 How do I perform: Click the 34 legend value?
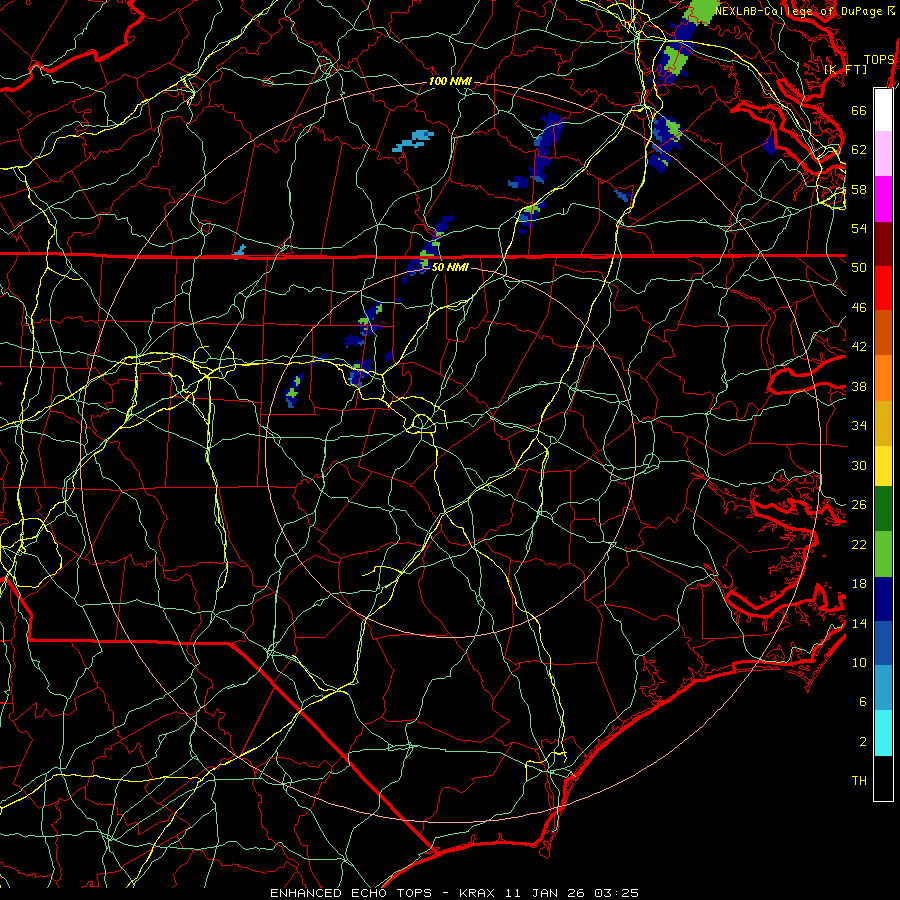point(859,426)
